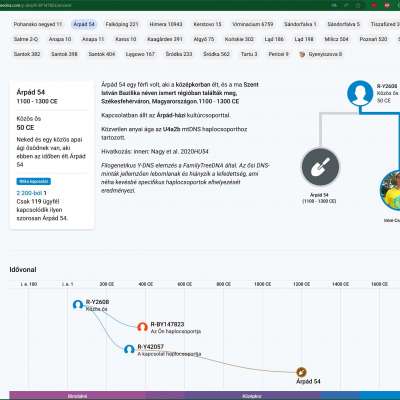The image size is (400, 400).
Task: Open the profile photo in the tree
Action: (x=391, y=190)
